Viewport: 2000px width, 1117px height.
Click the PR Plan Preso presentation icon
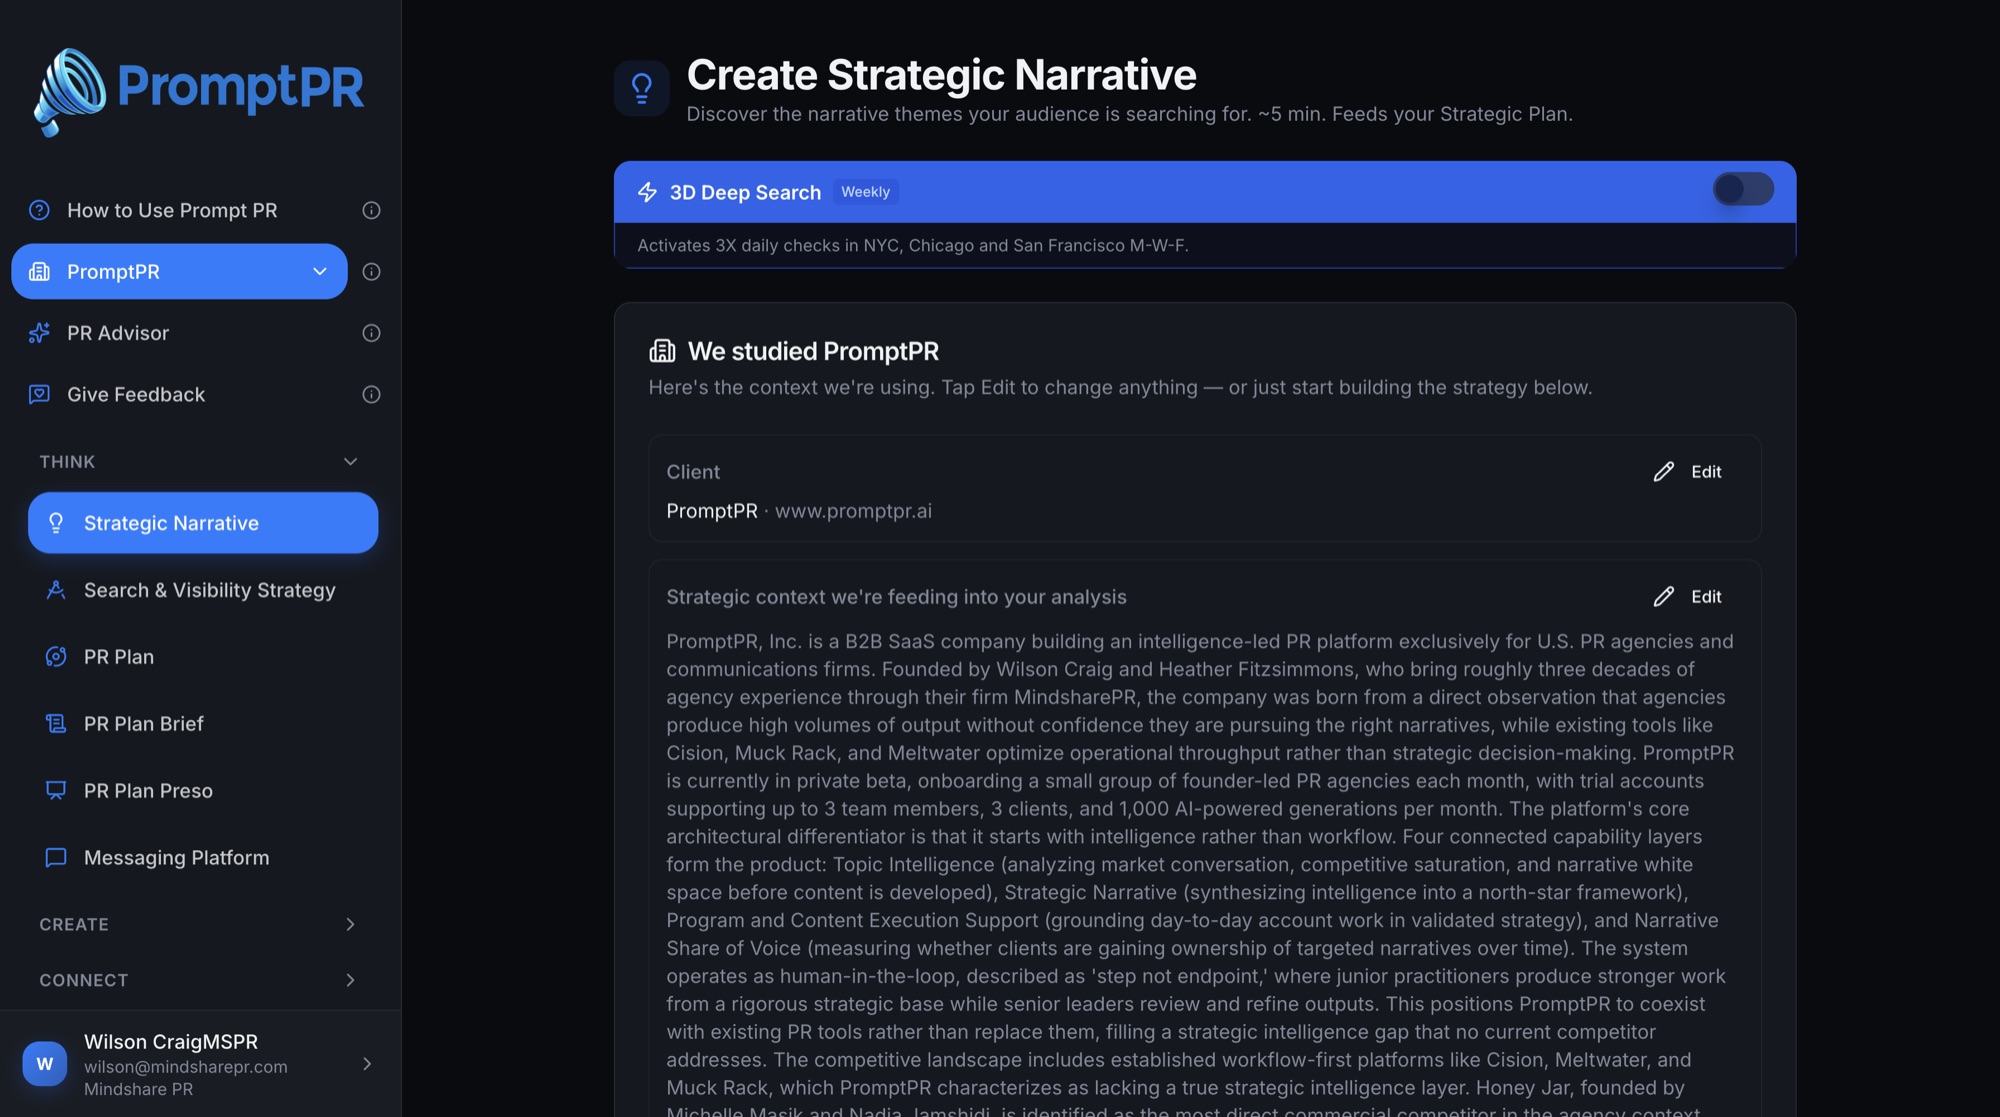point(56,790)
